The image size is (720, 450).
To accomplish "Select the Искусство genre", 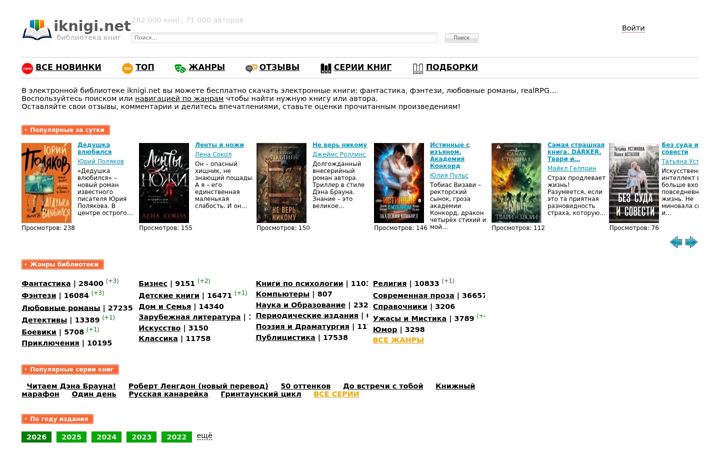I will (160, 328).
